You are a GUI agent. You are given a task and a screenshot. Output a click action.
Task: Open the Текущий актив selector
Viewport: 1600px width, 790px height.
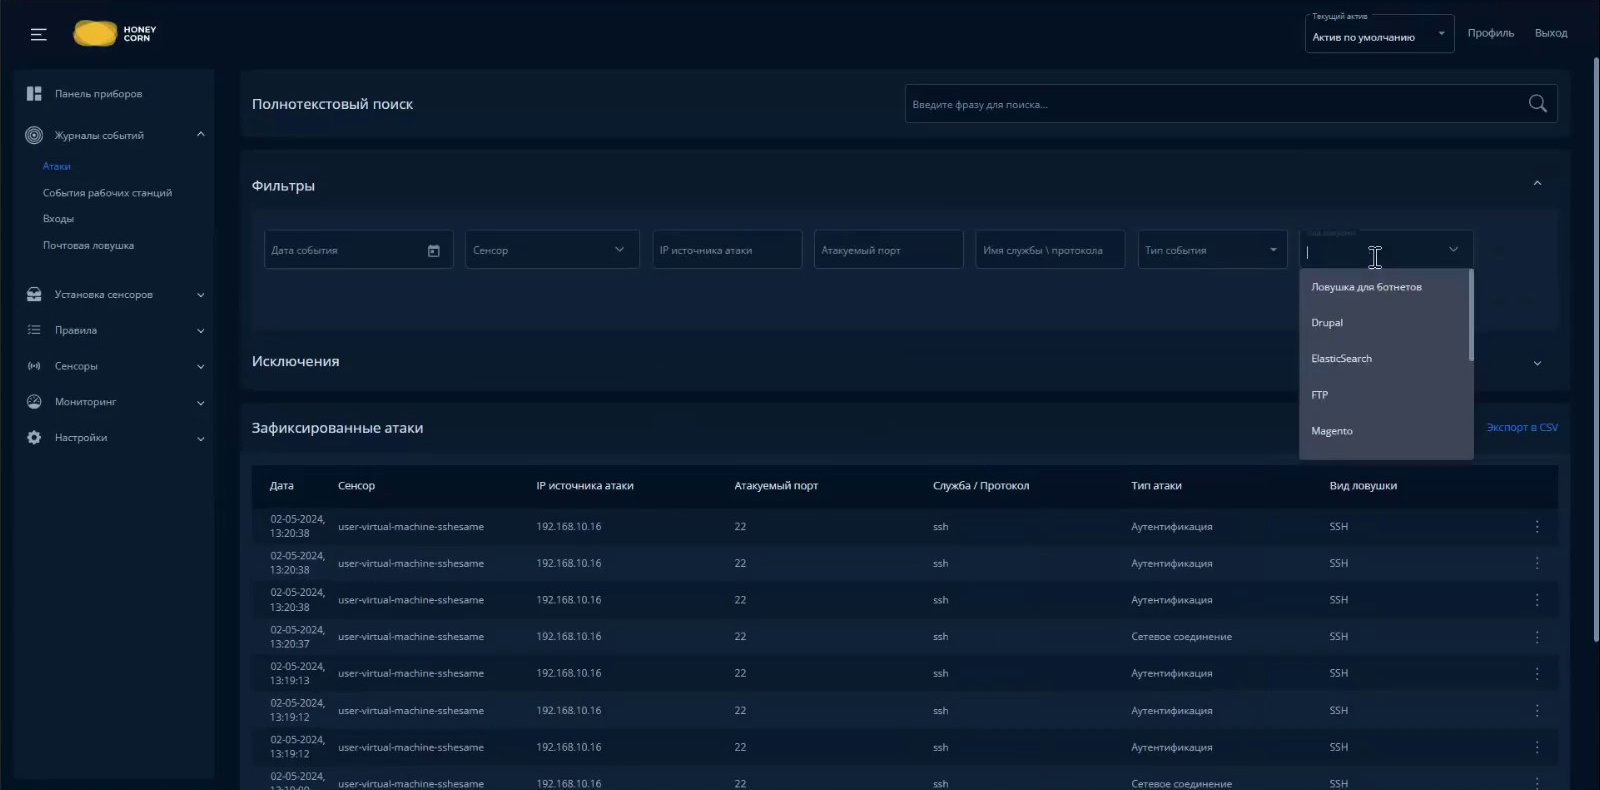coord(1379,34)
